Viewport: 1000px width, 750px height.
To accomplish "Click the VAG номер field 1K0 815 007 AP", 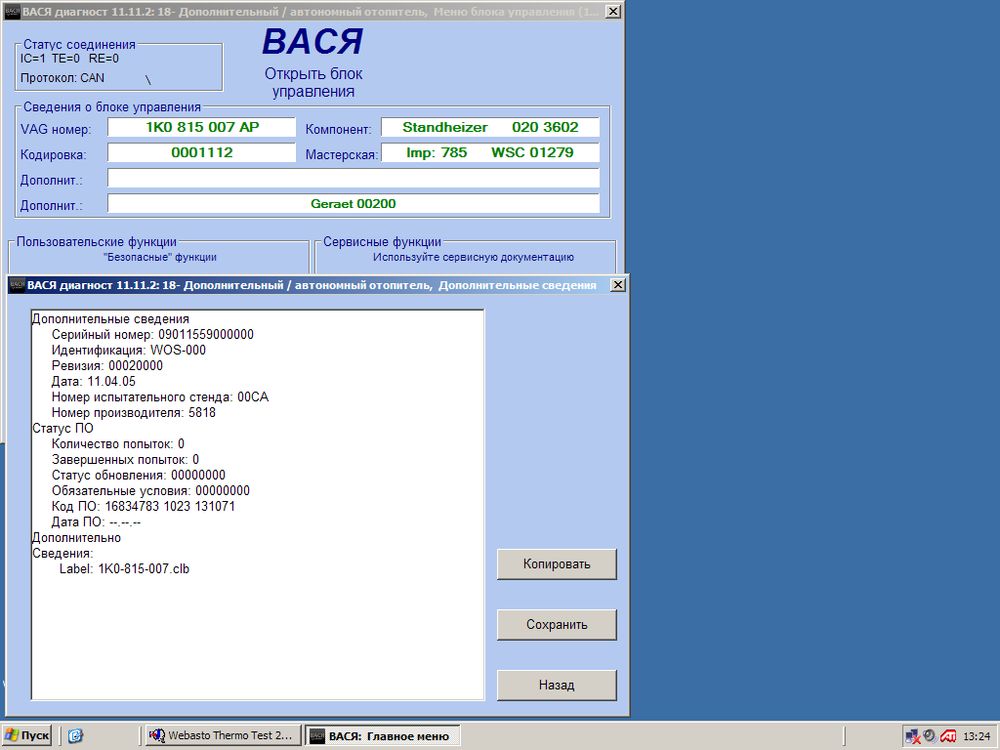I will click(202, 127).
